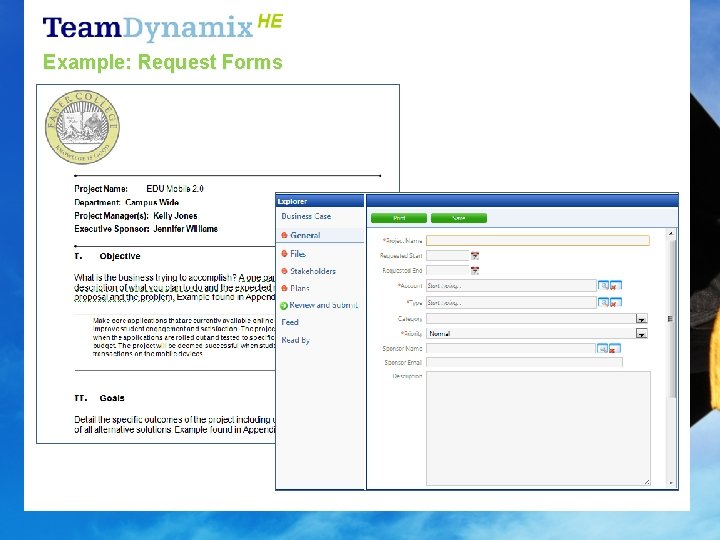Screen dimensions: 720x540
Task: Click the TeamDynamix HE logo
Action: tap(163, 28)
